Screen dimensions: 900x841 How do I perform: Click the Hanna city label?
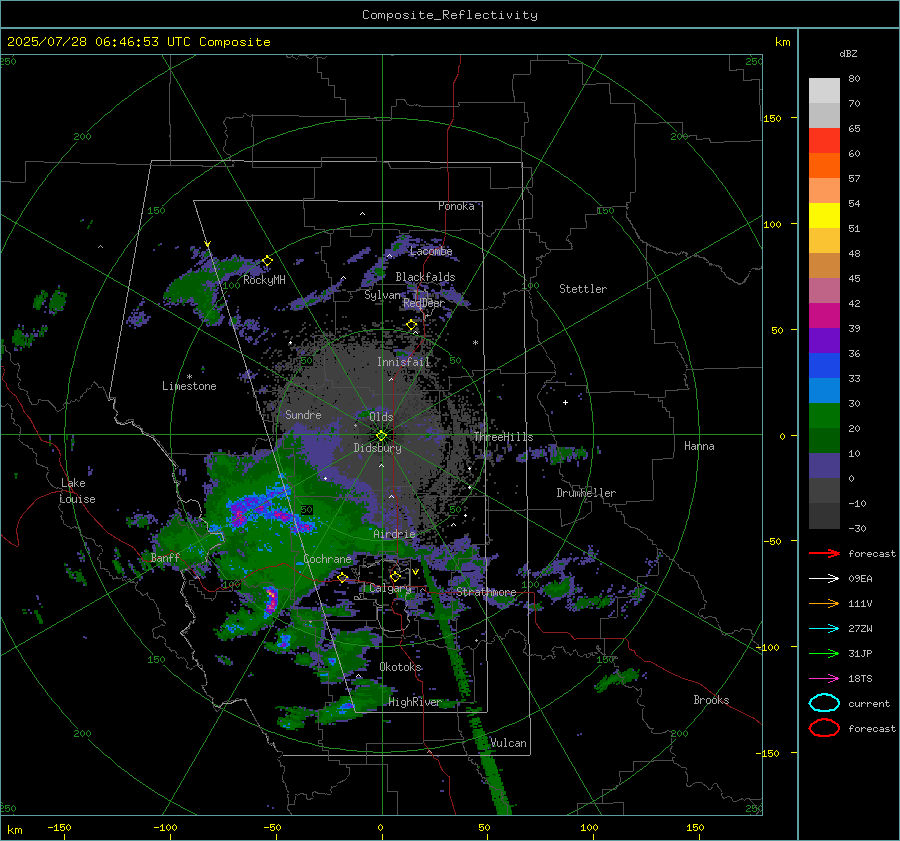(699, 446)
